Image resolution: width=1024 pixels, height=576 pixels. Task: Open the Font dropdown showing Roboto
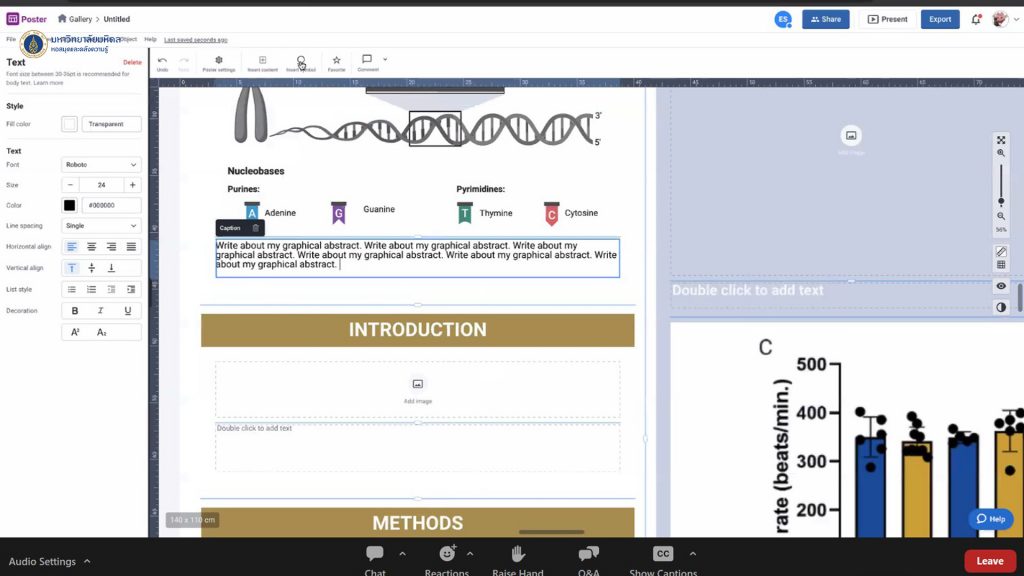click(x=101, y=164)
